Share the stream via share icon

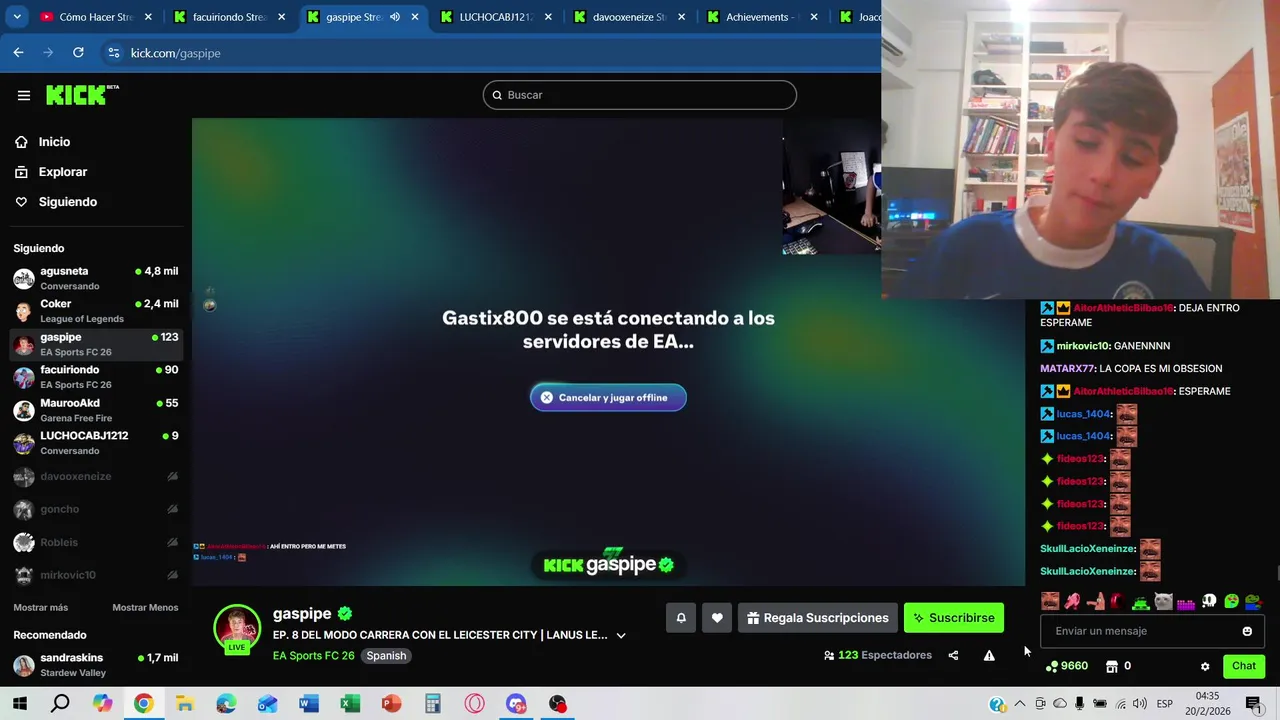[x=953, y=655]
